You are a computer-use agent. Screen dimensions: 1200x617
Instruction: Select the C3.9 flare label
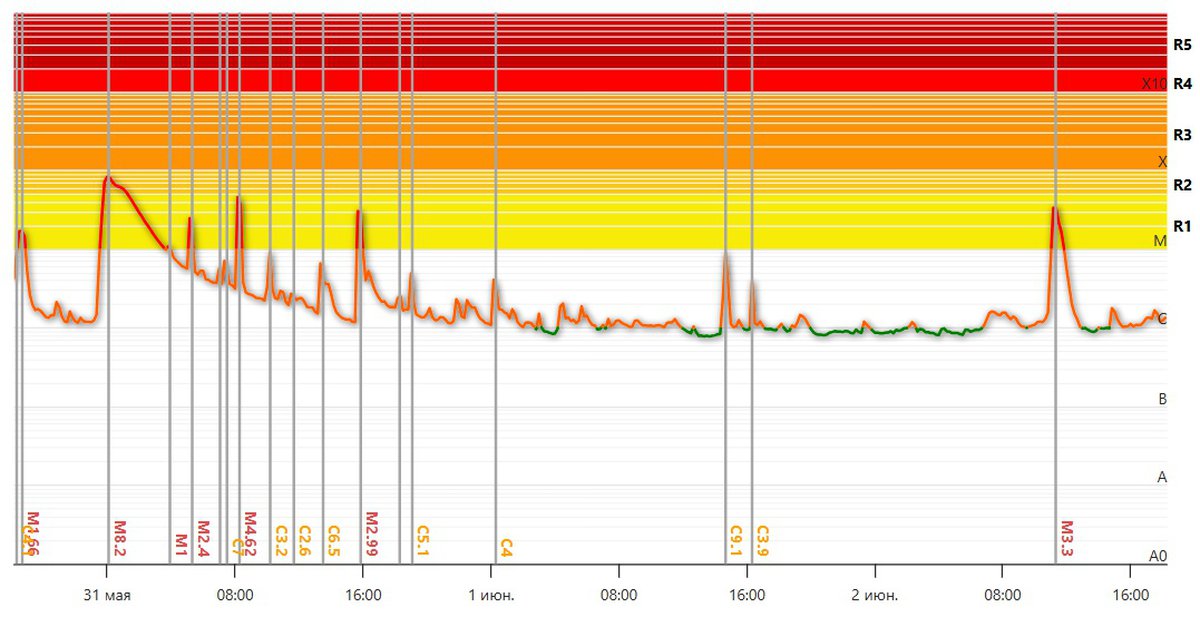pyautogui.click(x=763, y=541)
